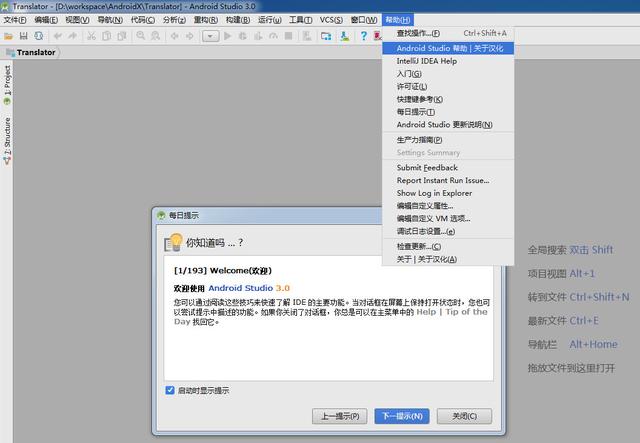
Task: Select 查找操作...(F) menu entry
Action: pos(448,33)
